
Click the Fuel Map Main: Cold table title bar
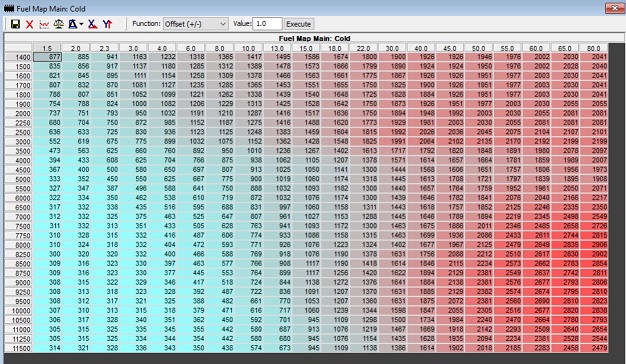314,38
